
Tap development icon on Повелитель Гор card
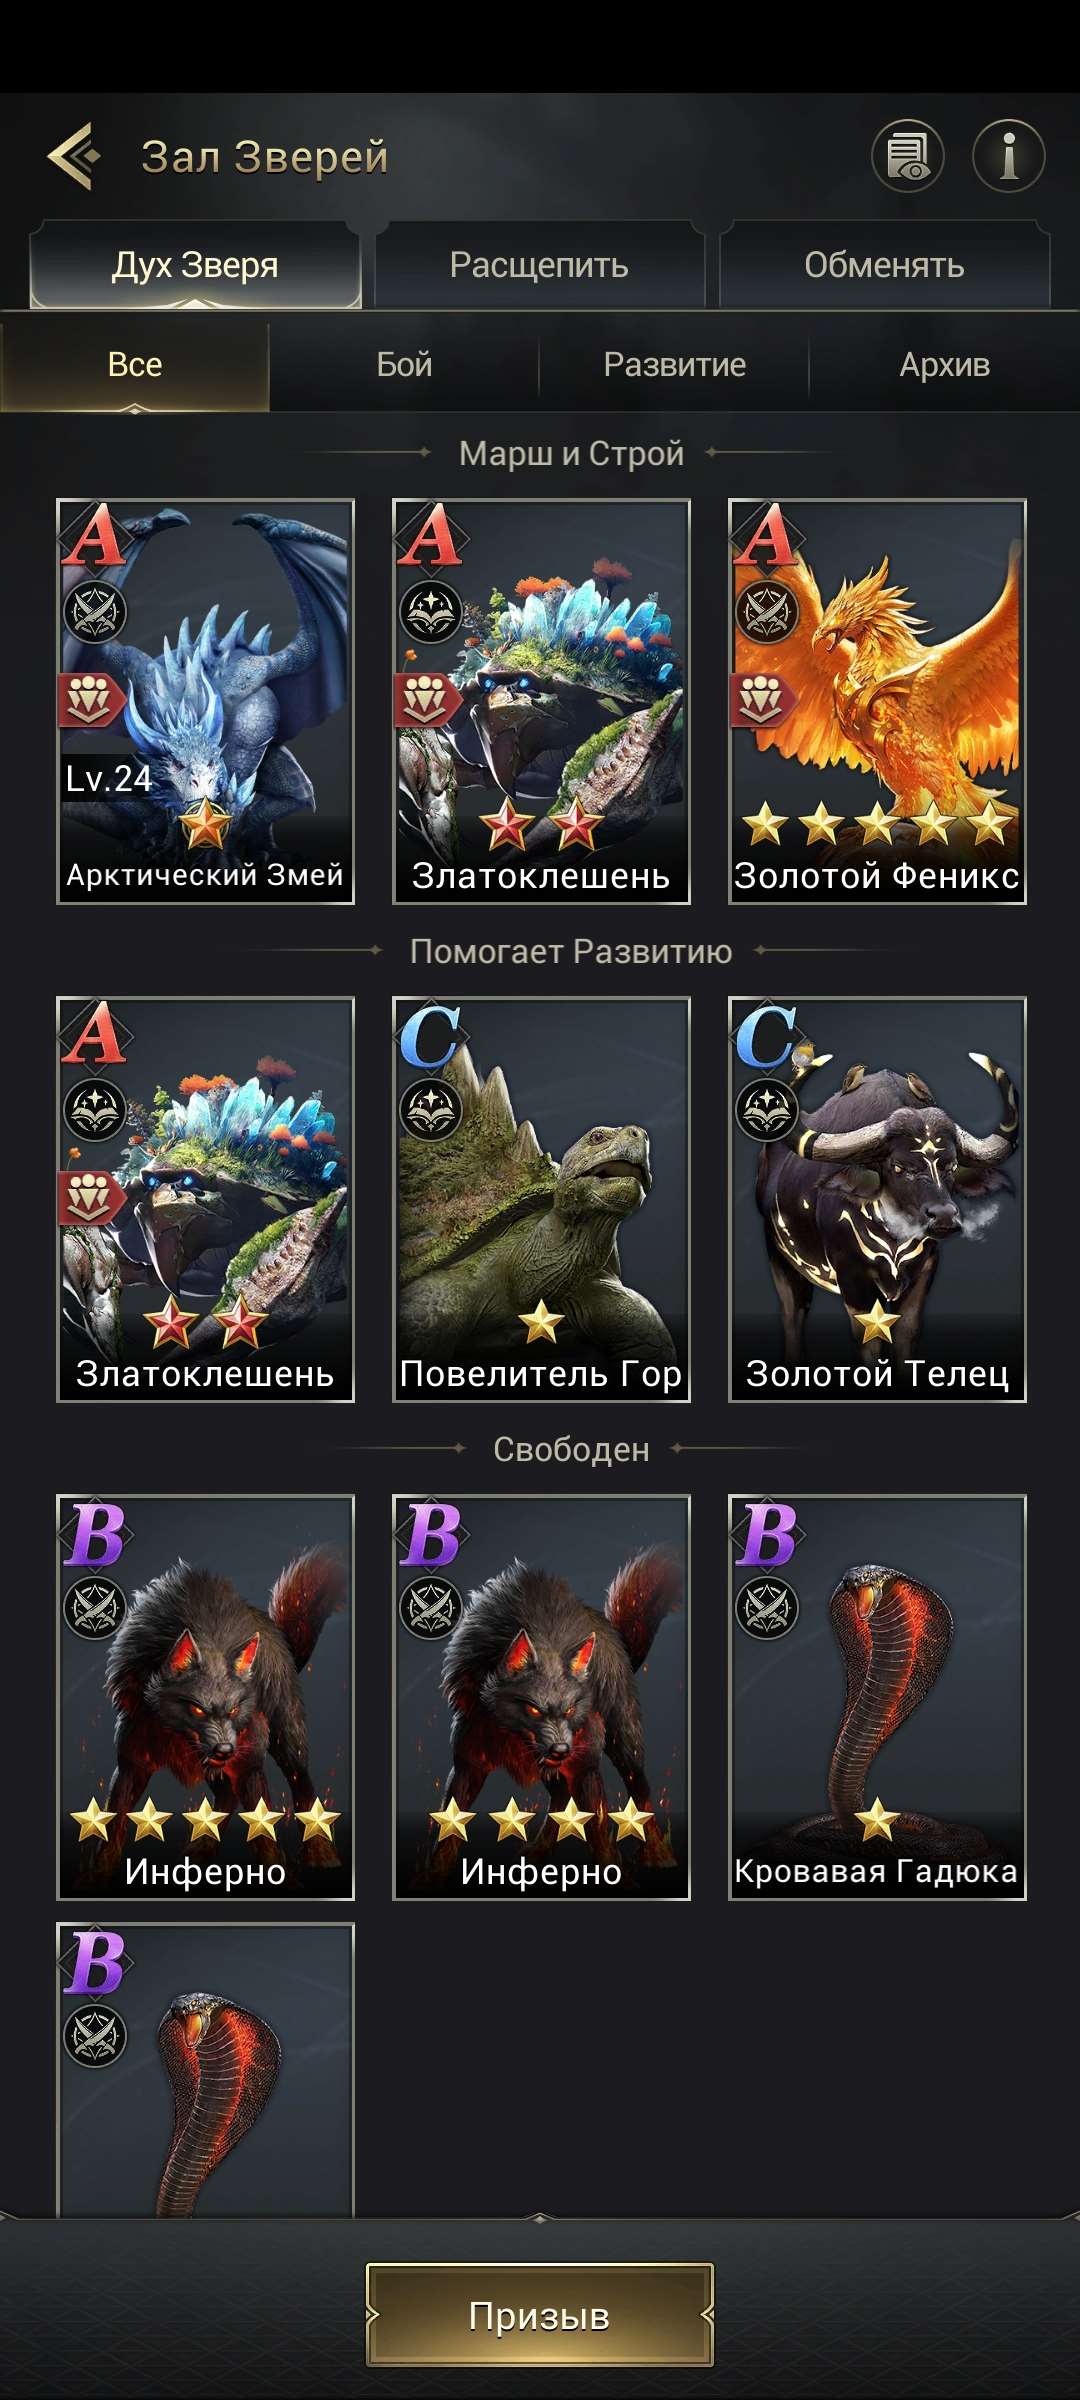(431, 1109)
